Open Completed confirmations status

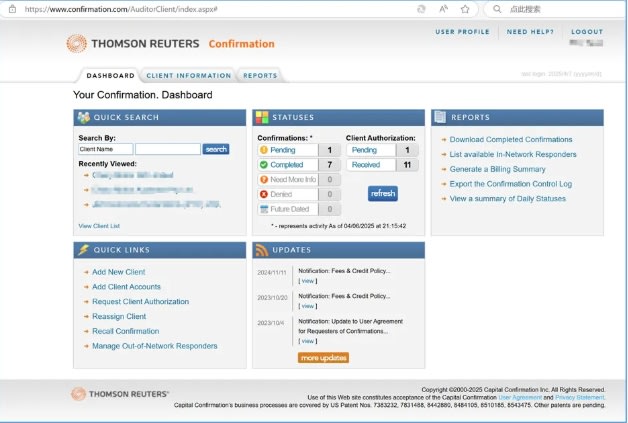click(288, 165)
